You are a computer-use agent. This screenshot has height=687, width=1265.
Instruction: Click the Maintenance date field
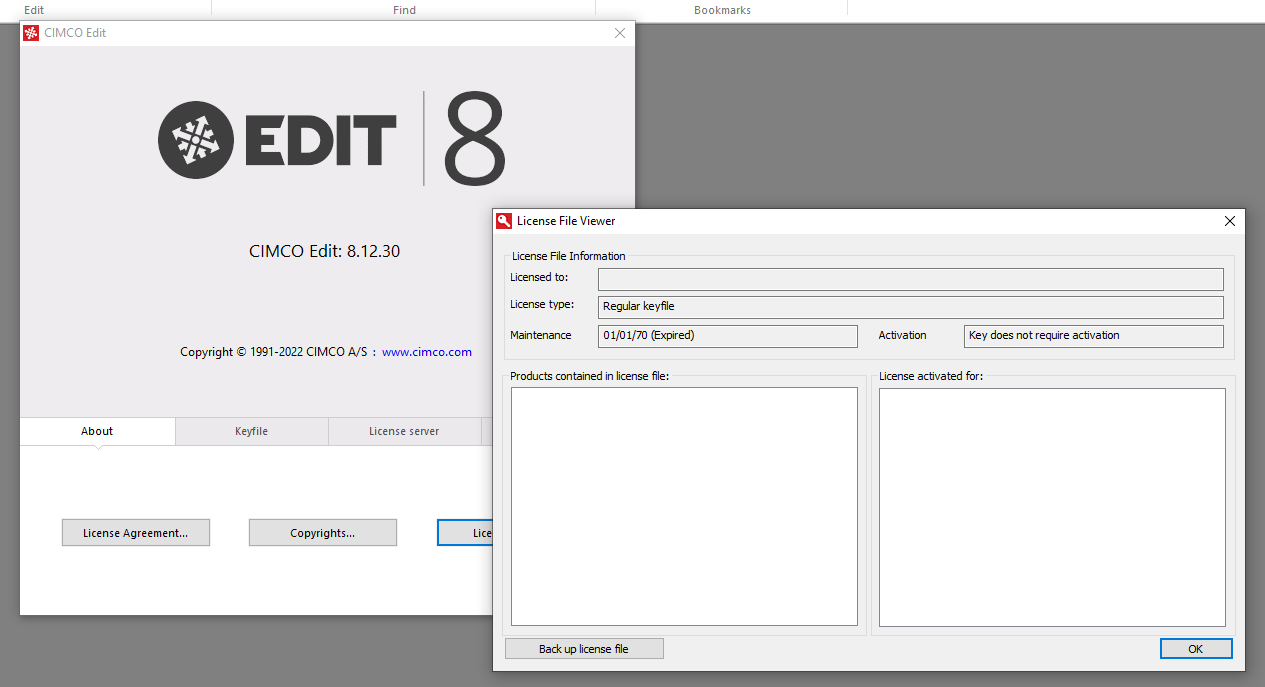728,336
